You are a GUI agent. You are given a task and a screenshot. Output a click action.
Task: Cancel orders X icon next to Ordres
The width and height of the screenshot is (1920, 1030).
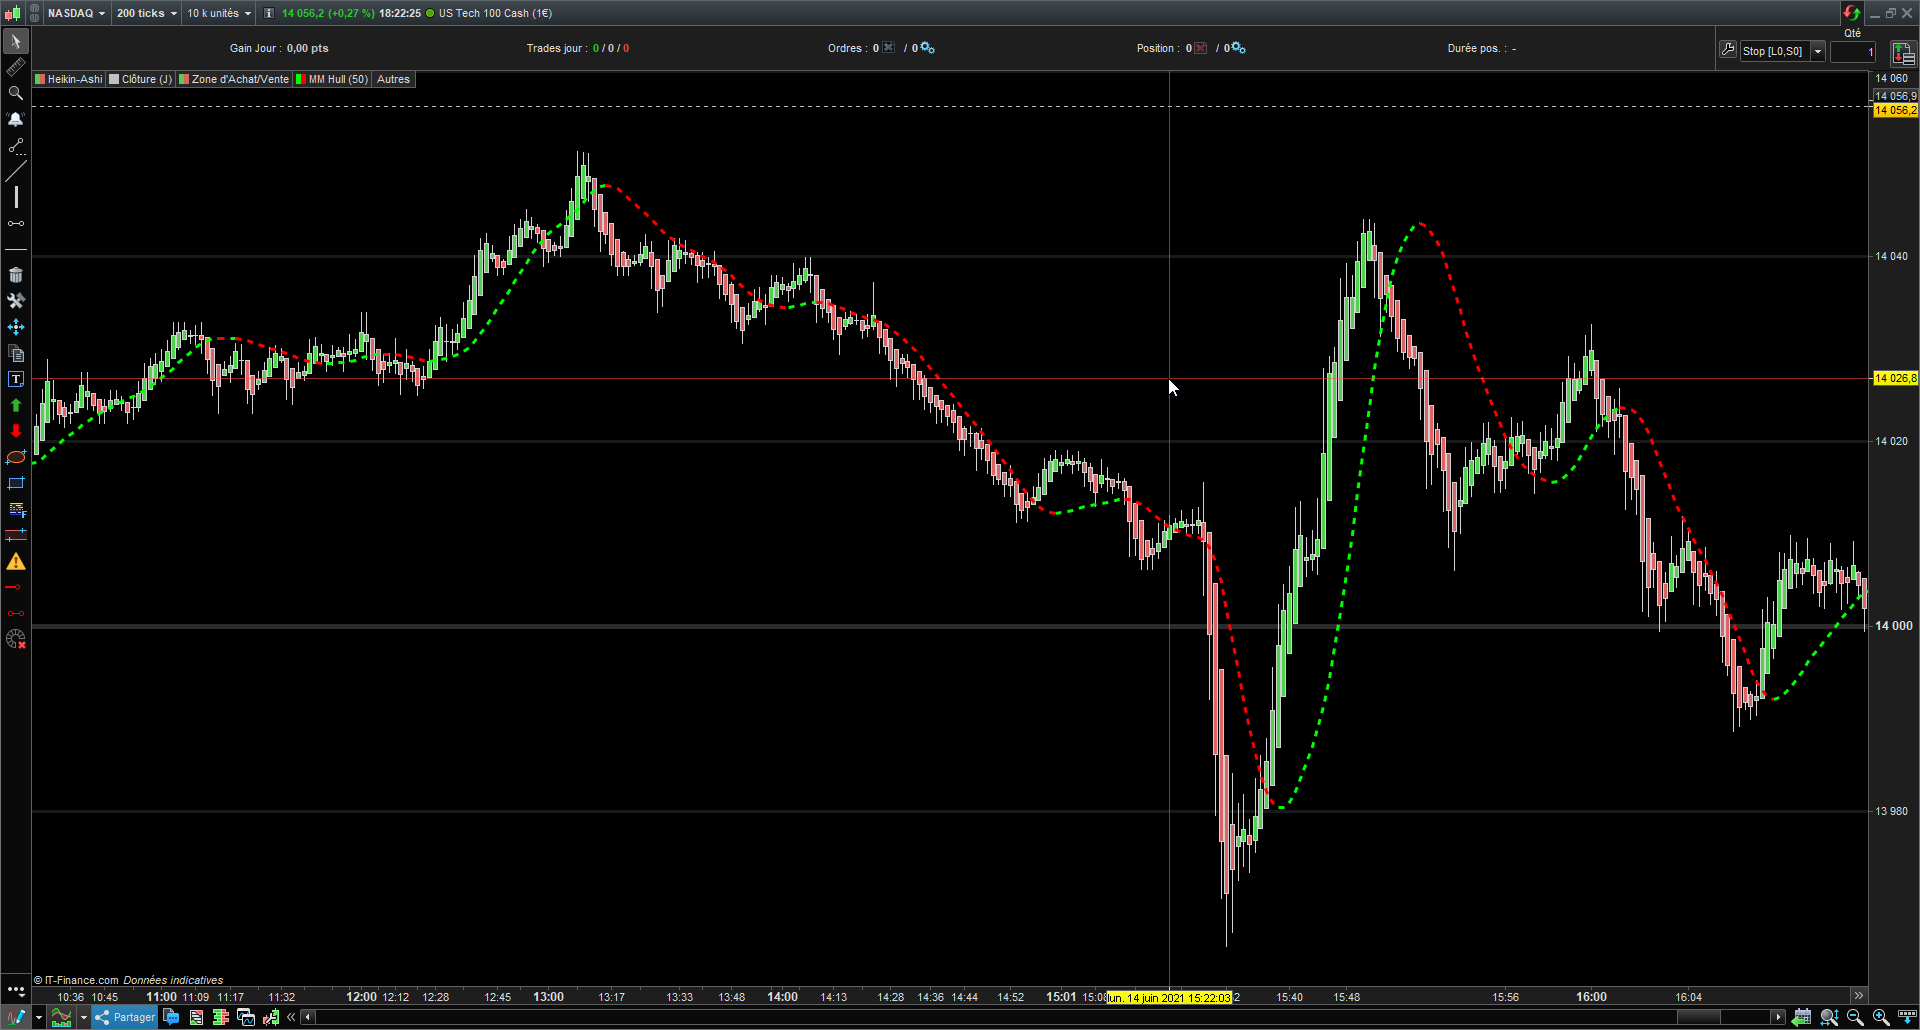[888, 48]
